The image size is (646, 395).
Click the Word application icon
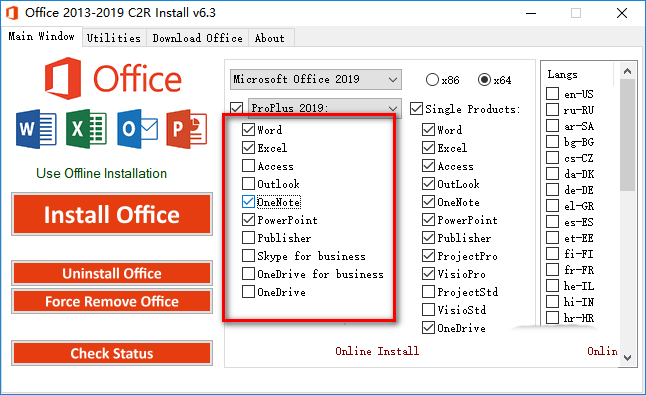click(x=36, y=129)
